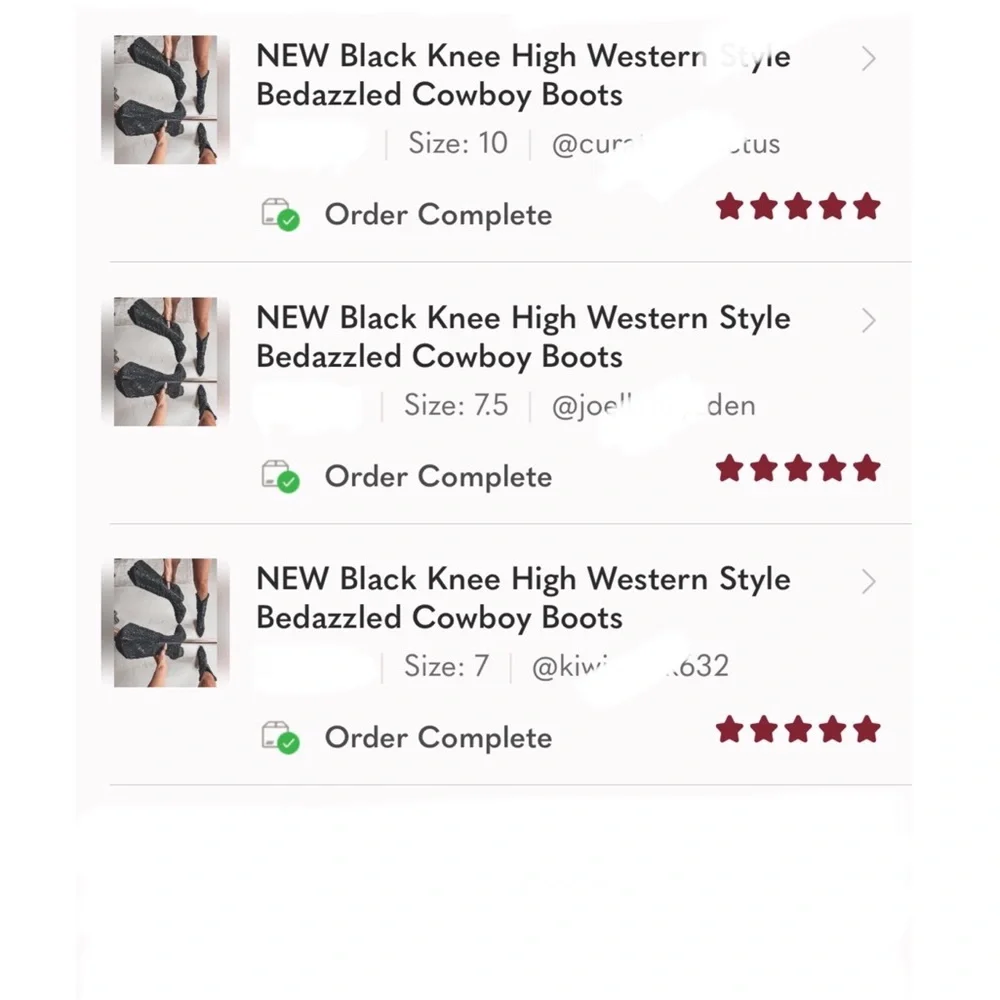Click the first star of the top order rating

point(728,206)
